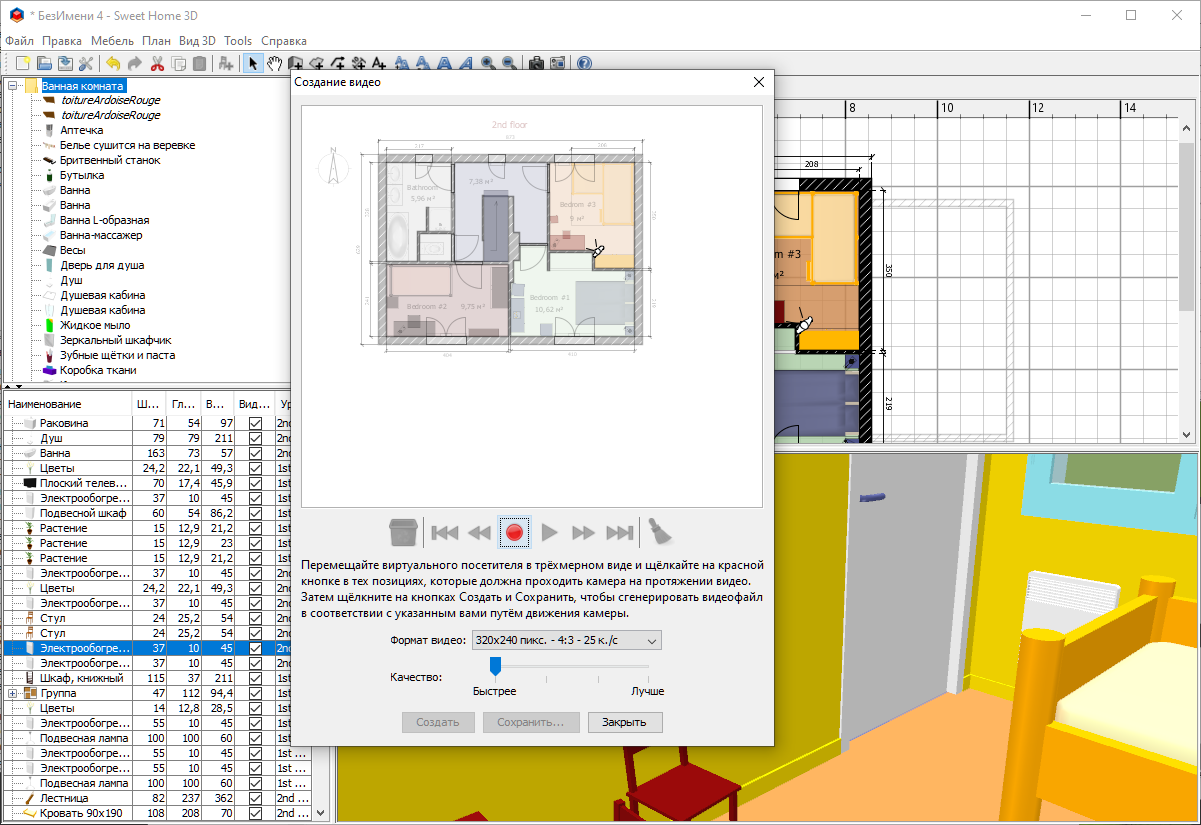This screenshot has height=825, width=1201.
Task: Click the camera create photo icon
Action: 536,64
